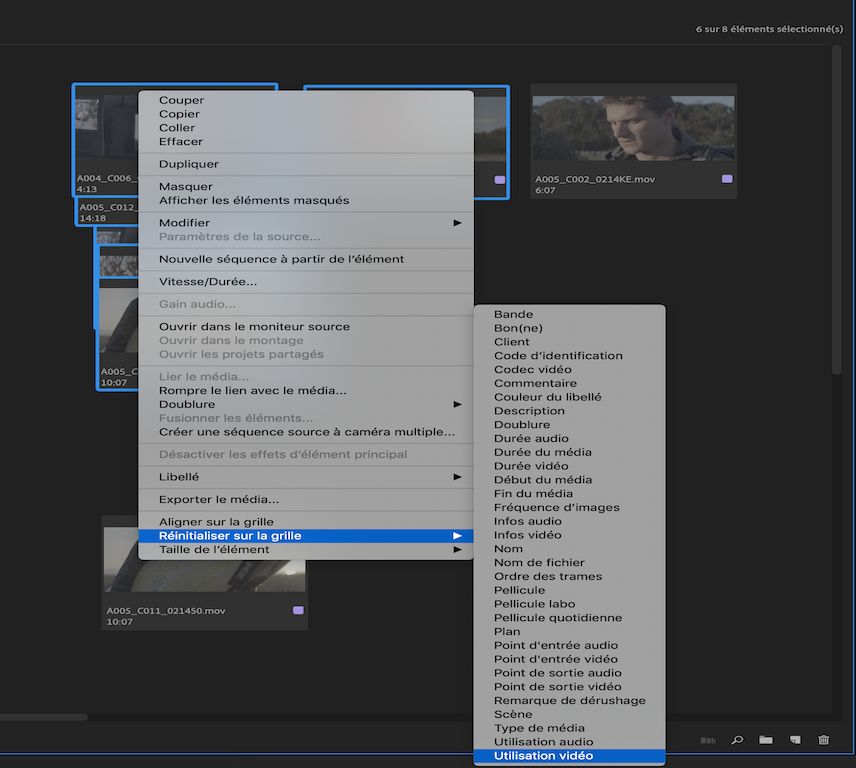
Task: Select Point d'entrée audio
Action: [x=569, y=646]
